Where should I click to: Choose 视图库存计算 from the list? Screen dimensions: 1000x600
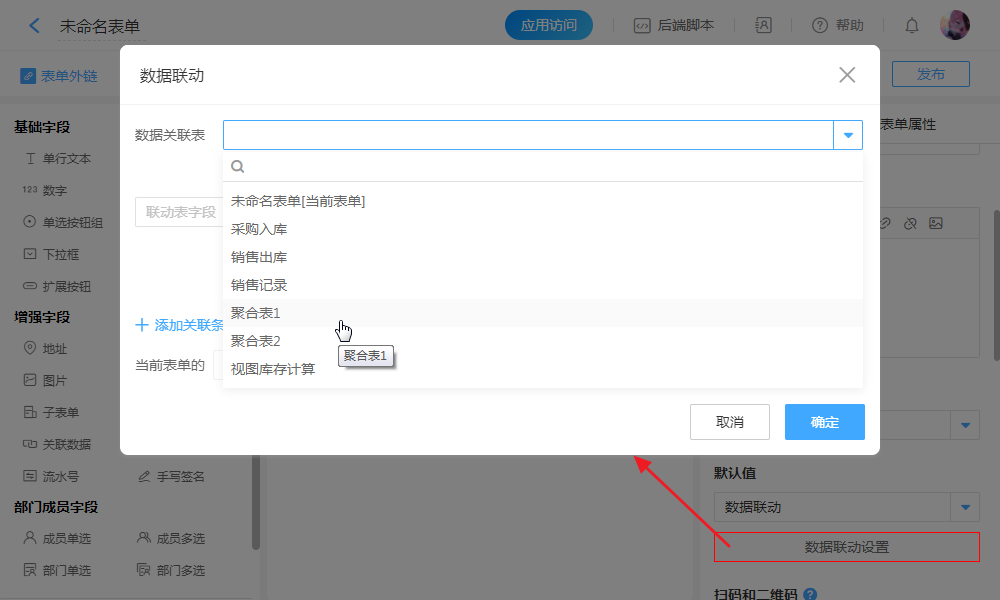point(273,369)
